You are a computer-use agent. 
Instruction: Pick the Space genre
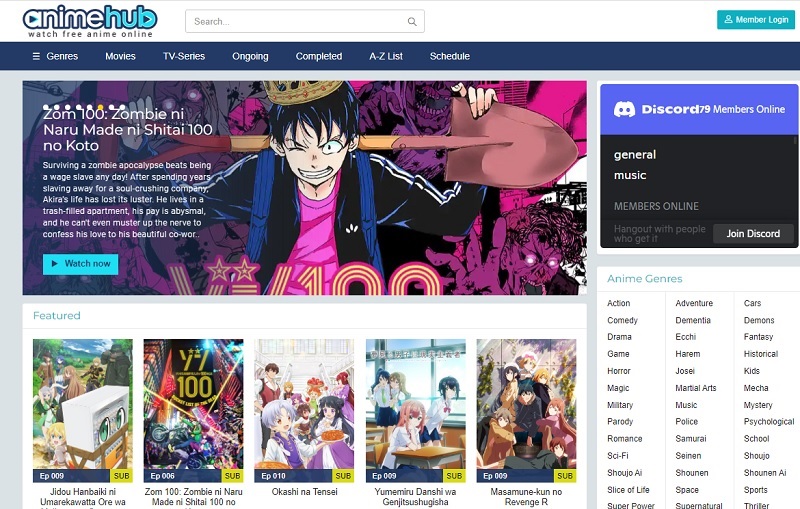(x=687, y=490)
